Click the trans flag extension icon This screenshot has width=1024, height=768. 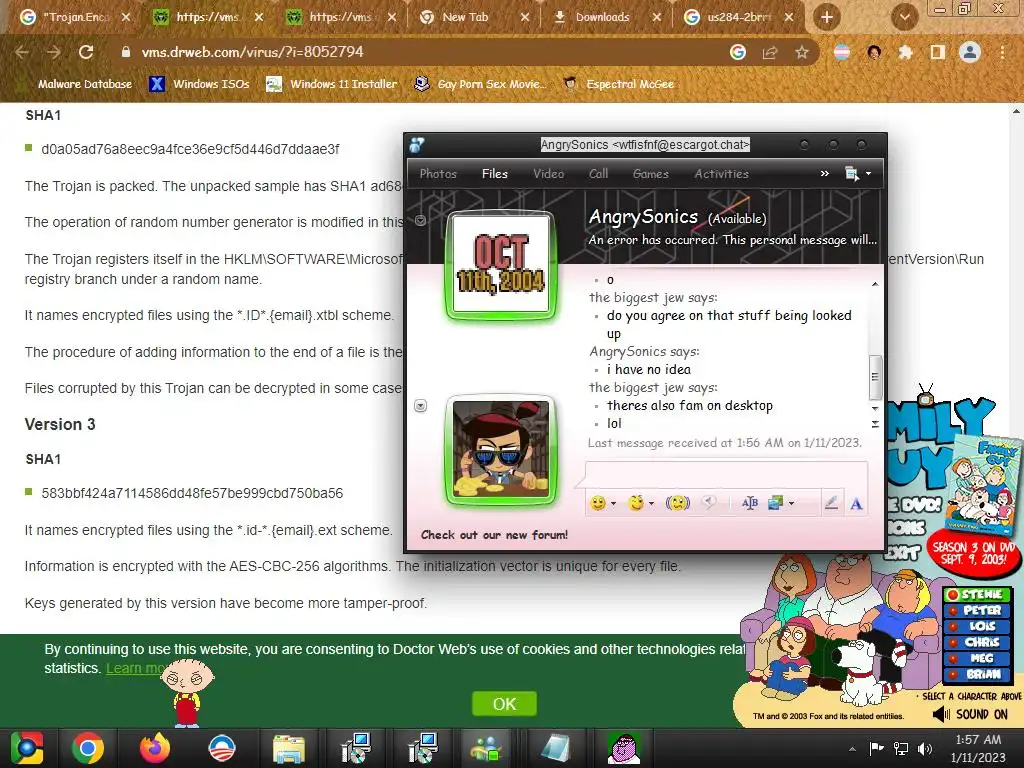click(x=842, y=52)
